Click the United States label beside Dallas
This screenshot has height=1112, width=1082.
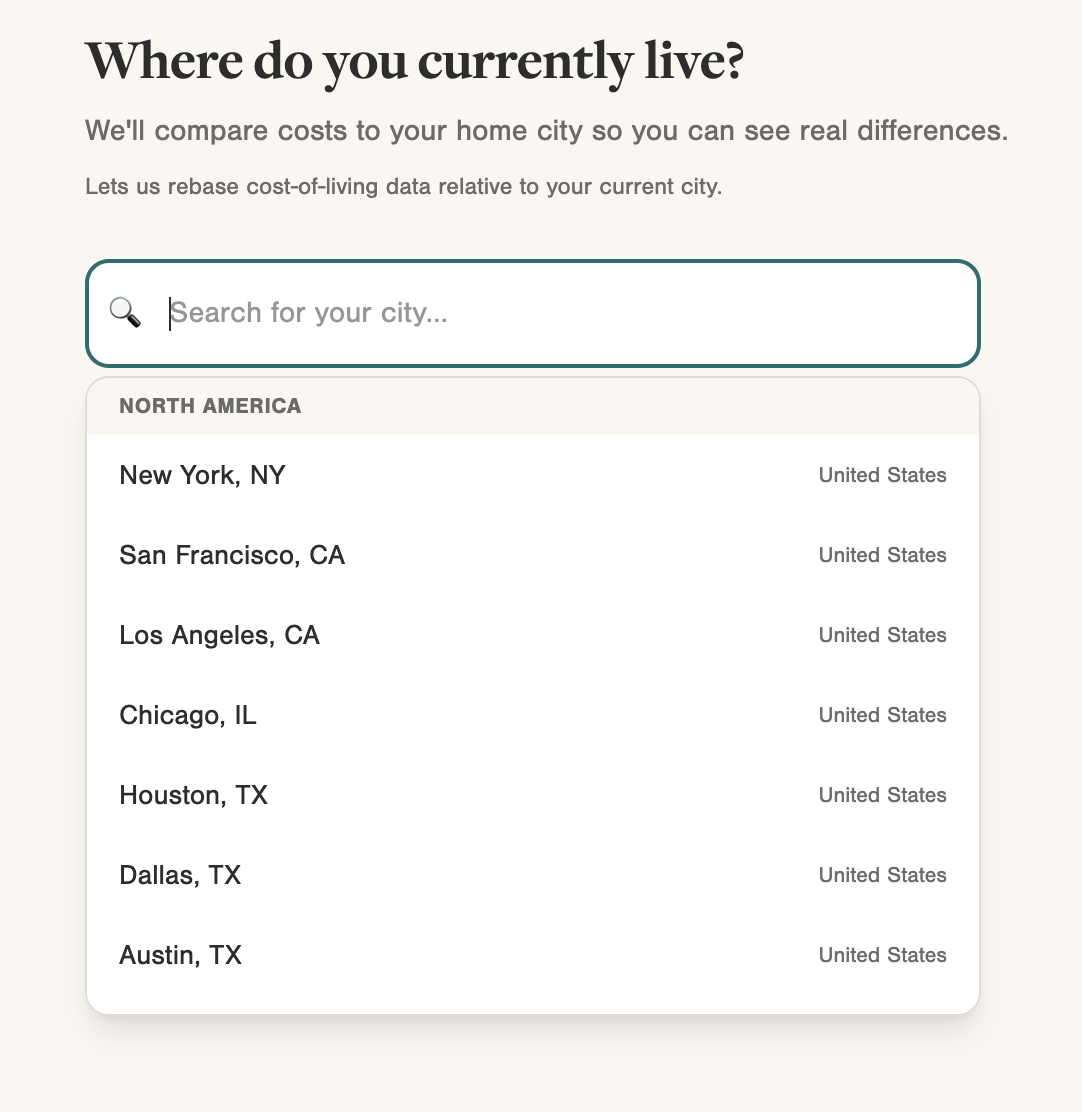pos(882,875)
